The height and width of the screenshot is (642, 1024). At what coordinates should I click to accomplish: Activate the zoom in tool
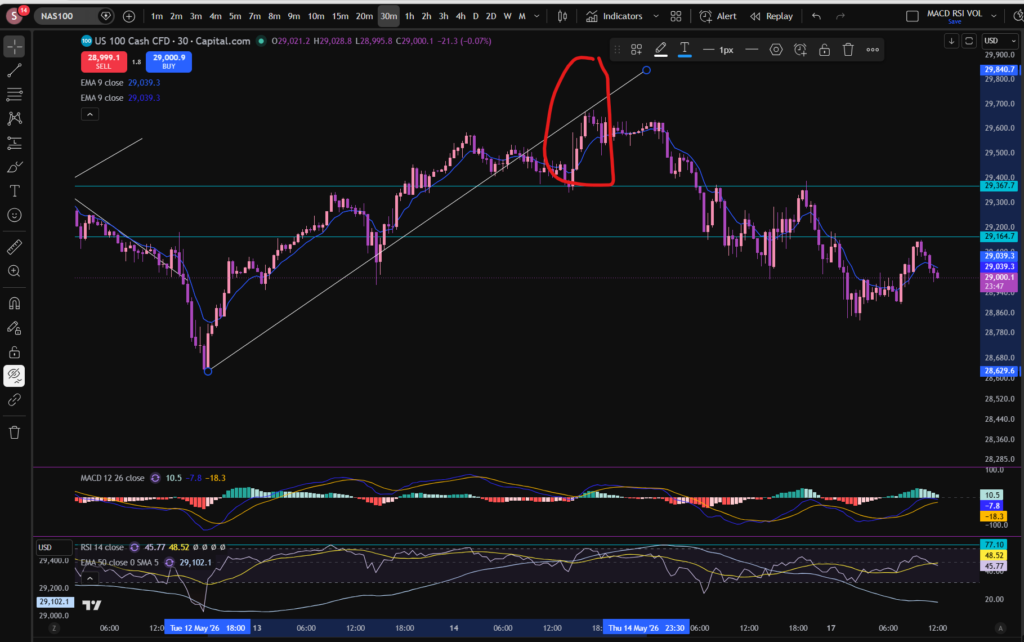14,271
